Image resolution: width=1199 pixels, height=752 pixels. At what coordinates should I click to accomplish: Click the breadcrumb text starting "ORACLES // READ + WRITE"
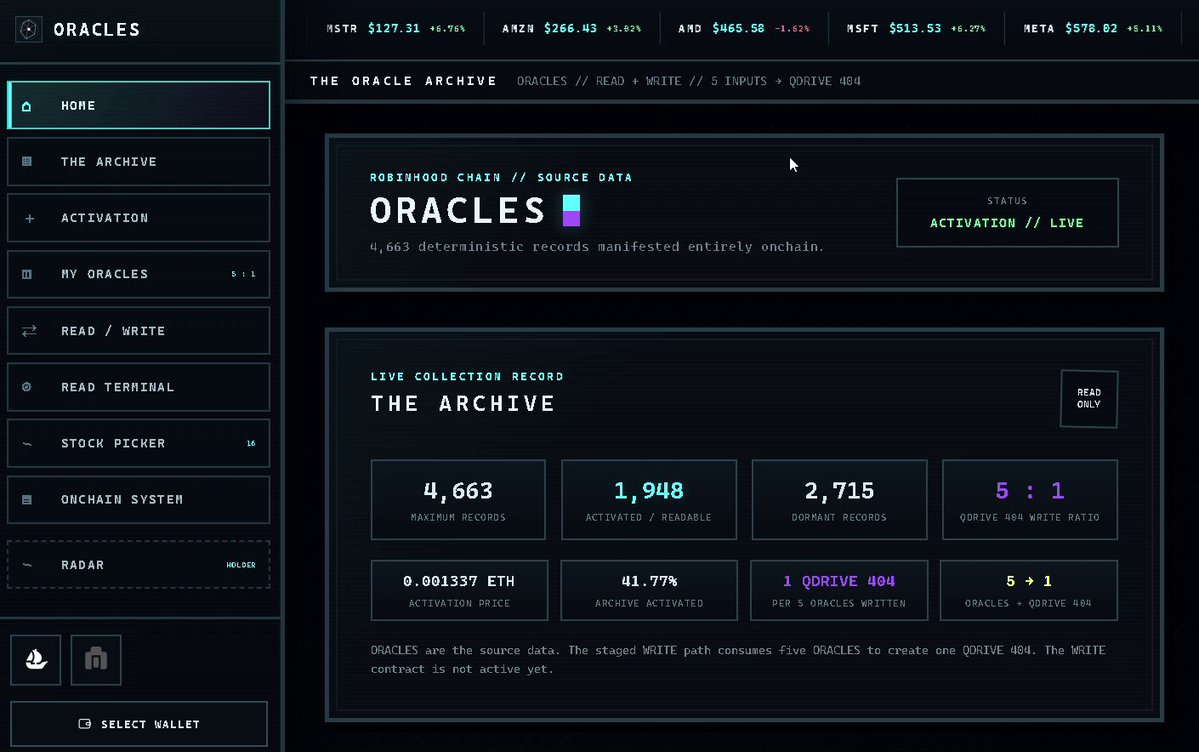tap(688, 81)
